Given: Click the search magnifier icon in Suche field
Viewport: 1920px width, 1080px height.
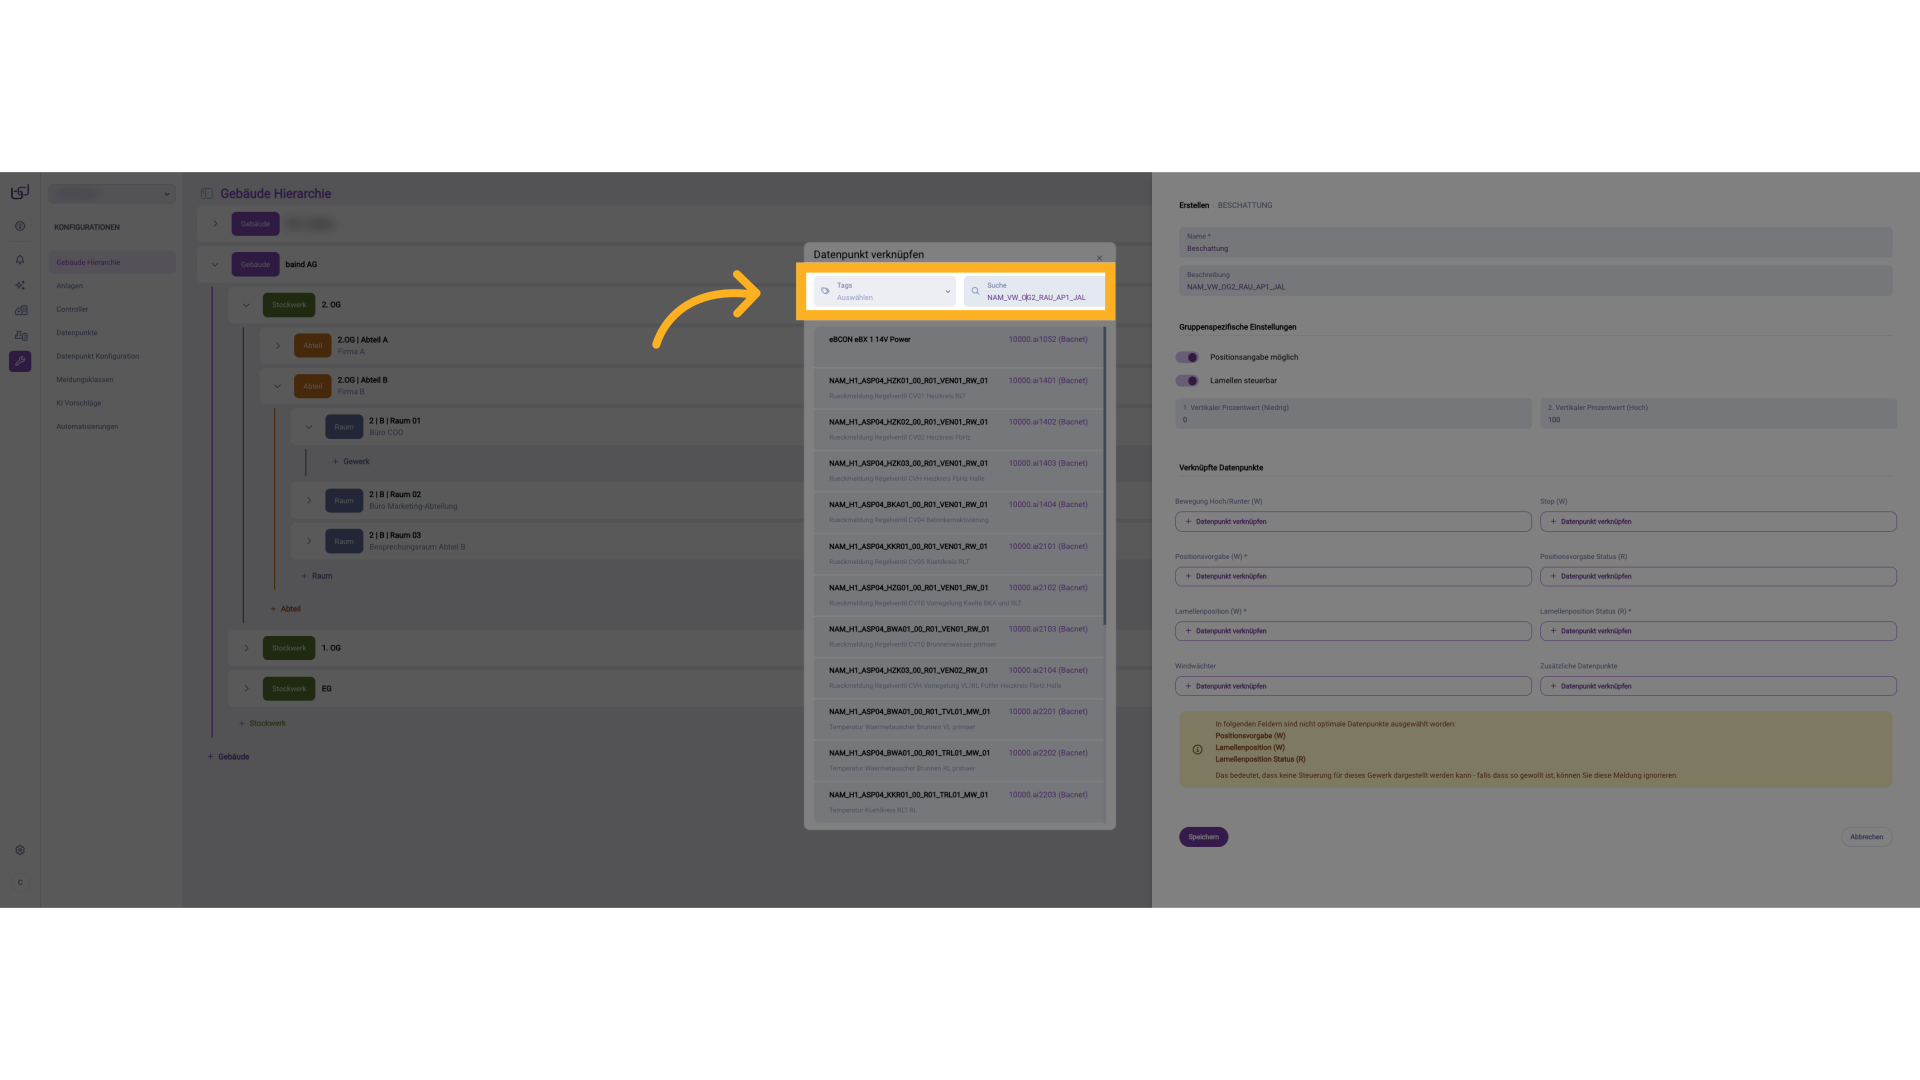Looking at the screenshot, I should tap(975, 291).
